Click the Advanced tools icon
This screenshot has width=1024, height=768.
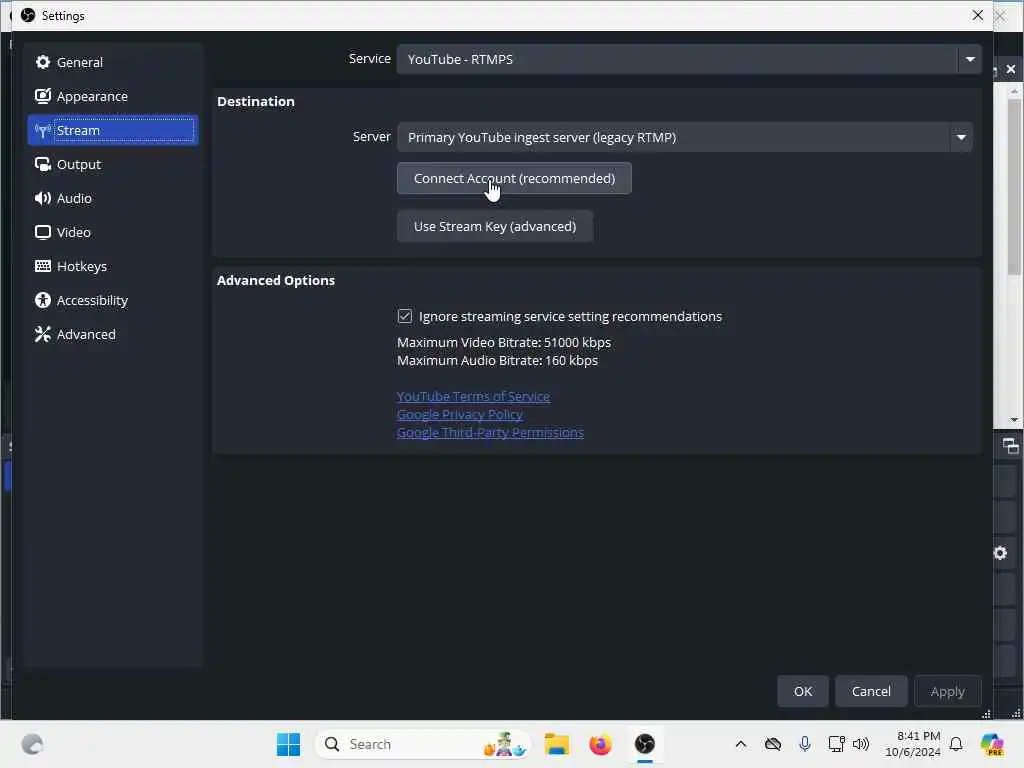(x=42, y=334)
